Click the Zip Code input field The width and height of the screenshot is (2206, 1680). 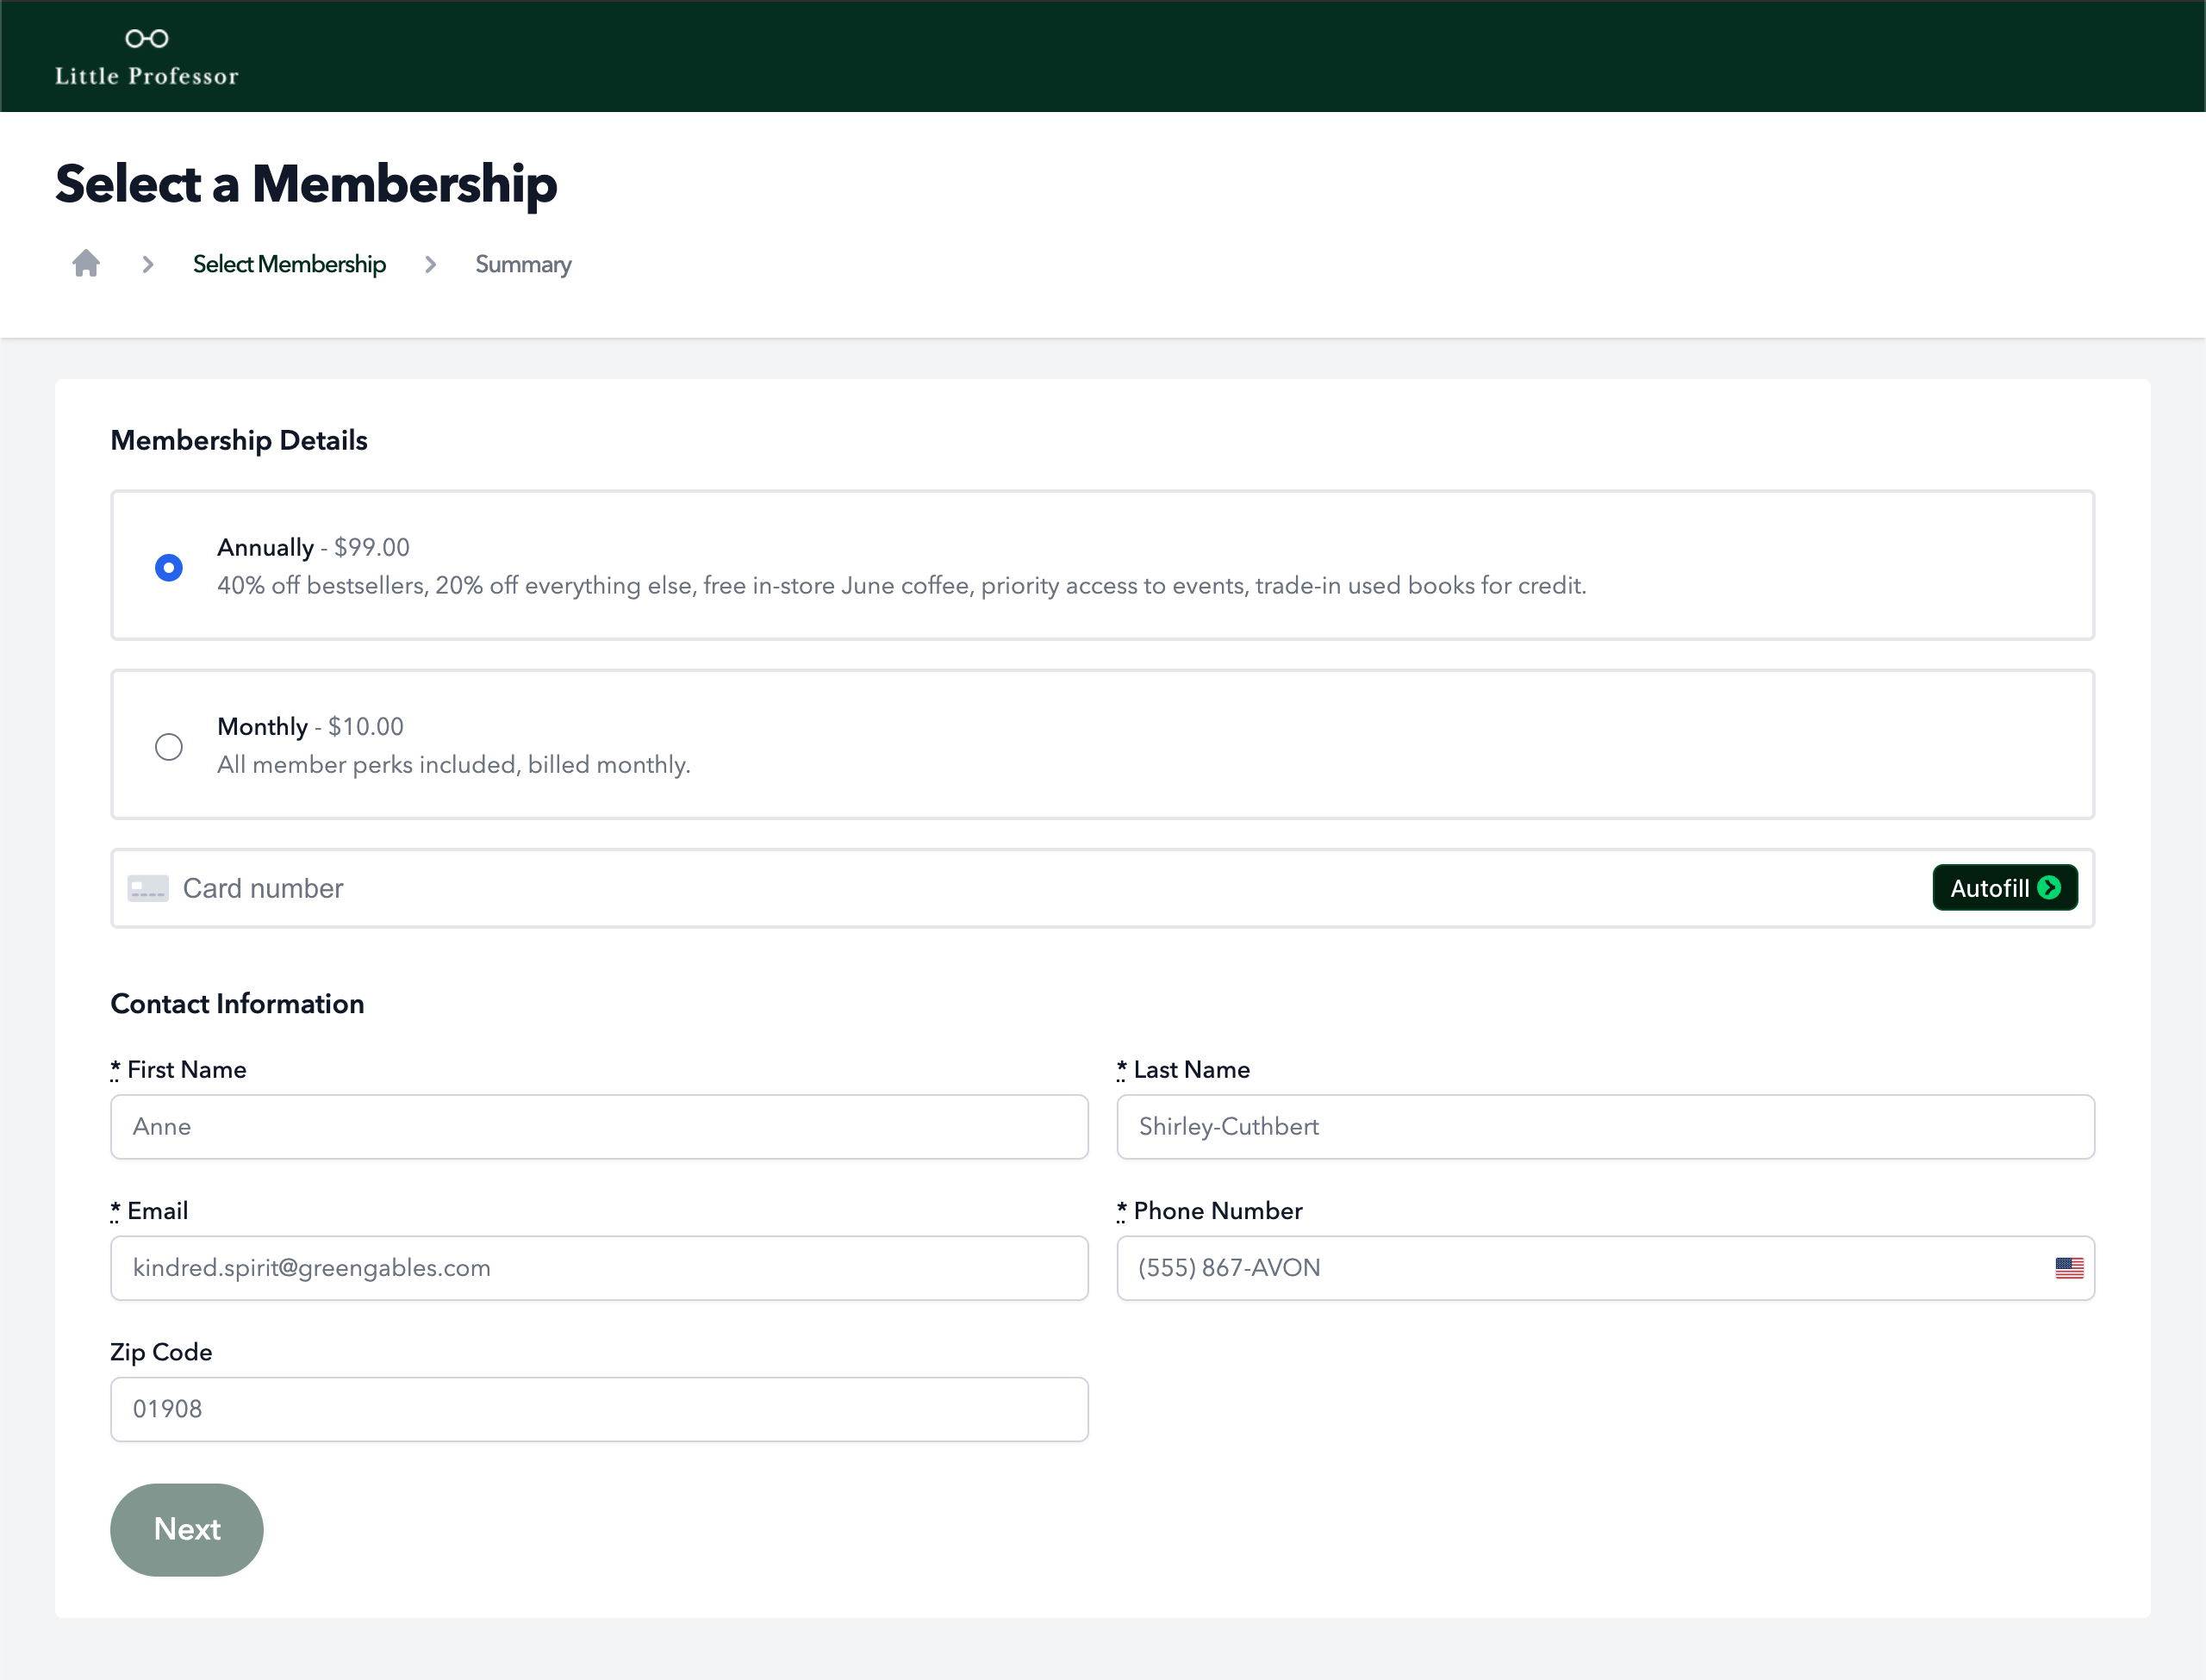pyautogui.click(x=600, y=1409)
